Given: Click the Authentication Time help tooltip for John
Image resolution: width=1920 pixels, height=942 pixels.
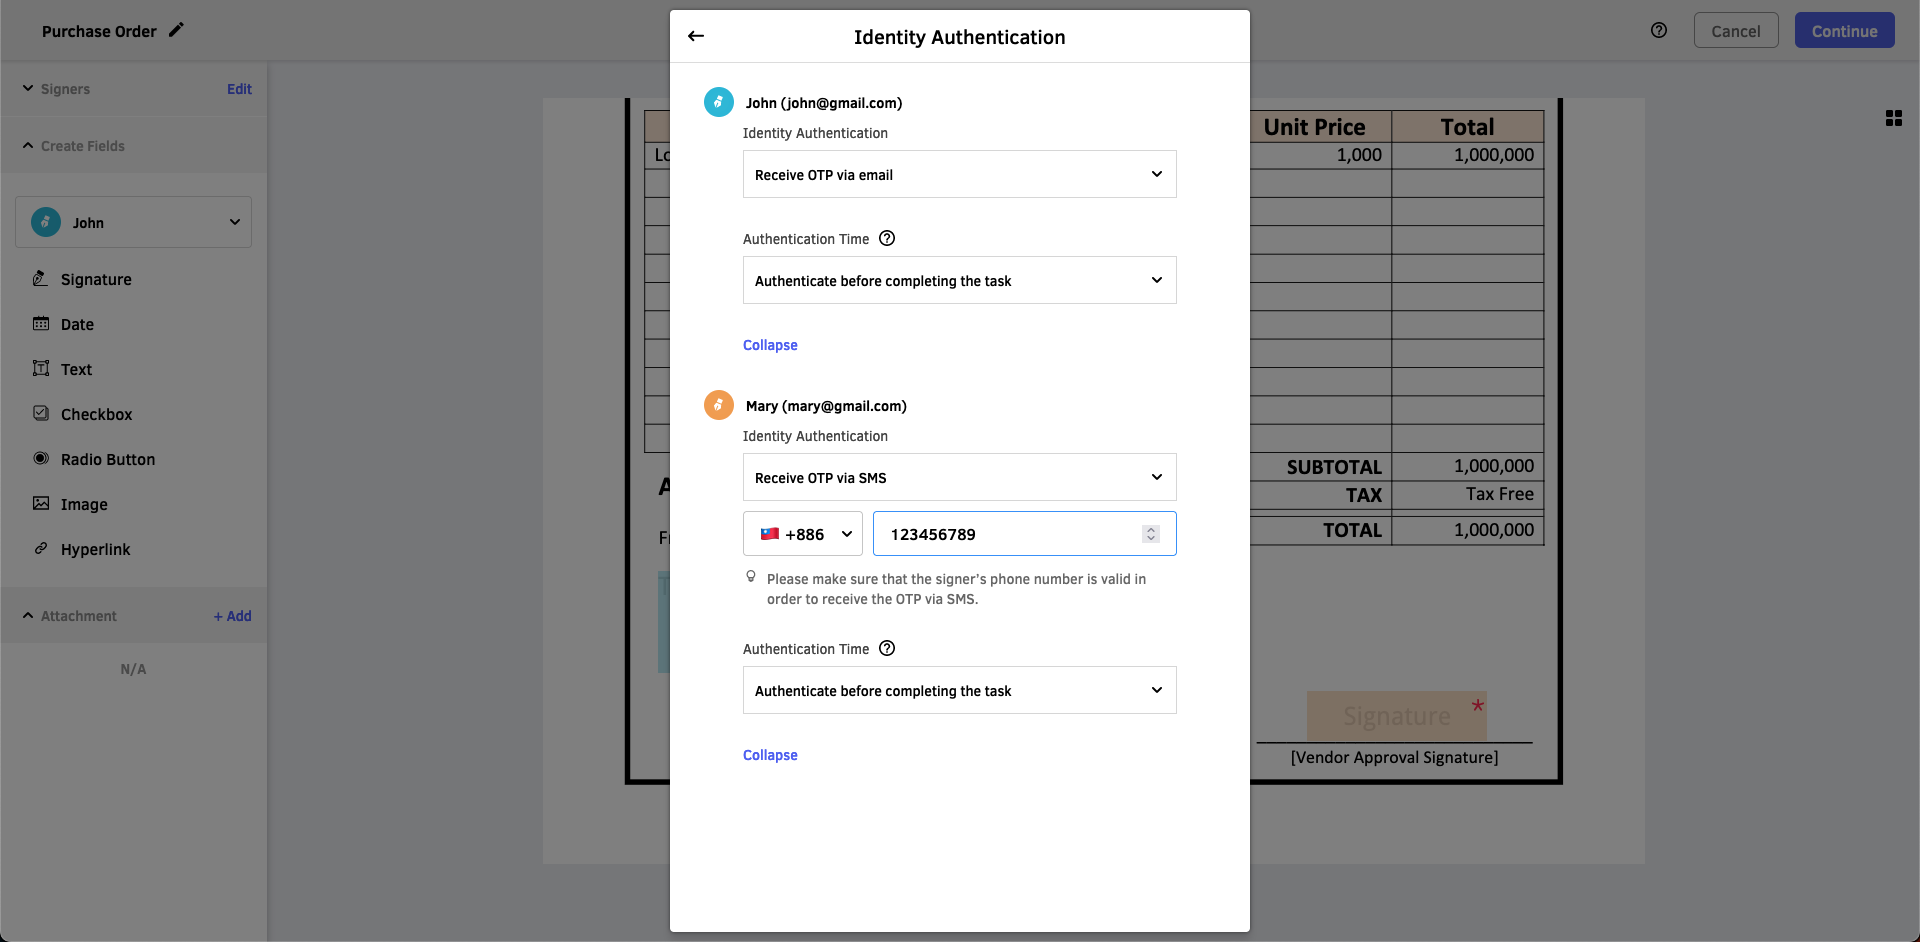Looking at the screenshot, I should point(887,239).
